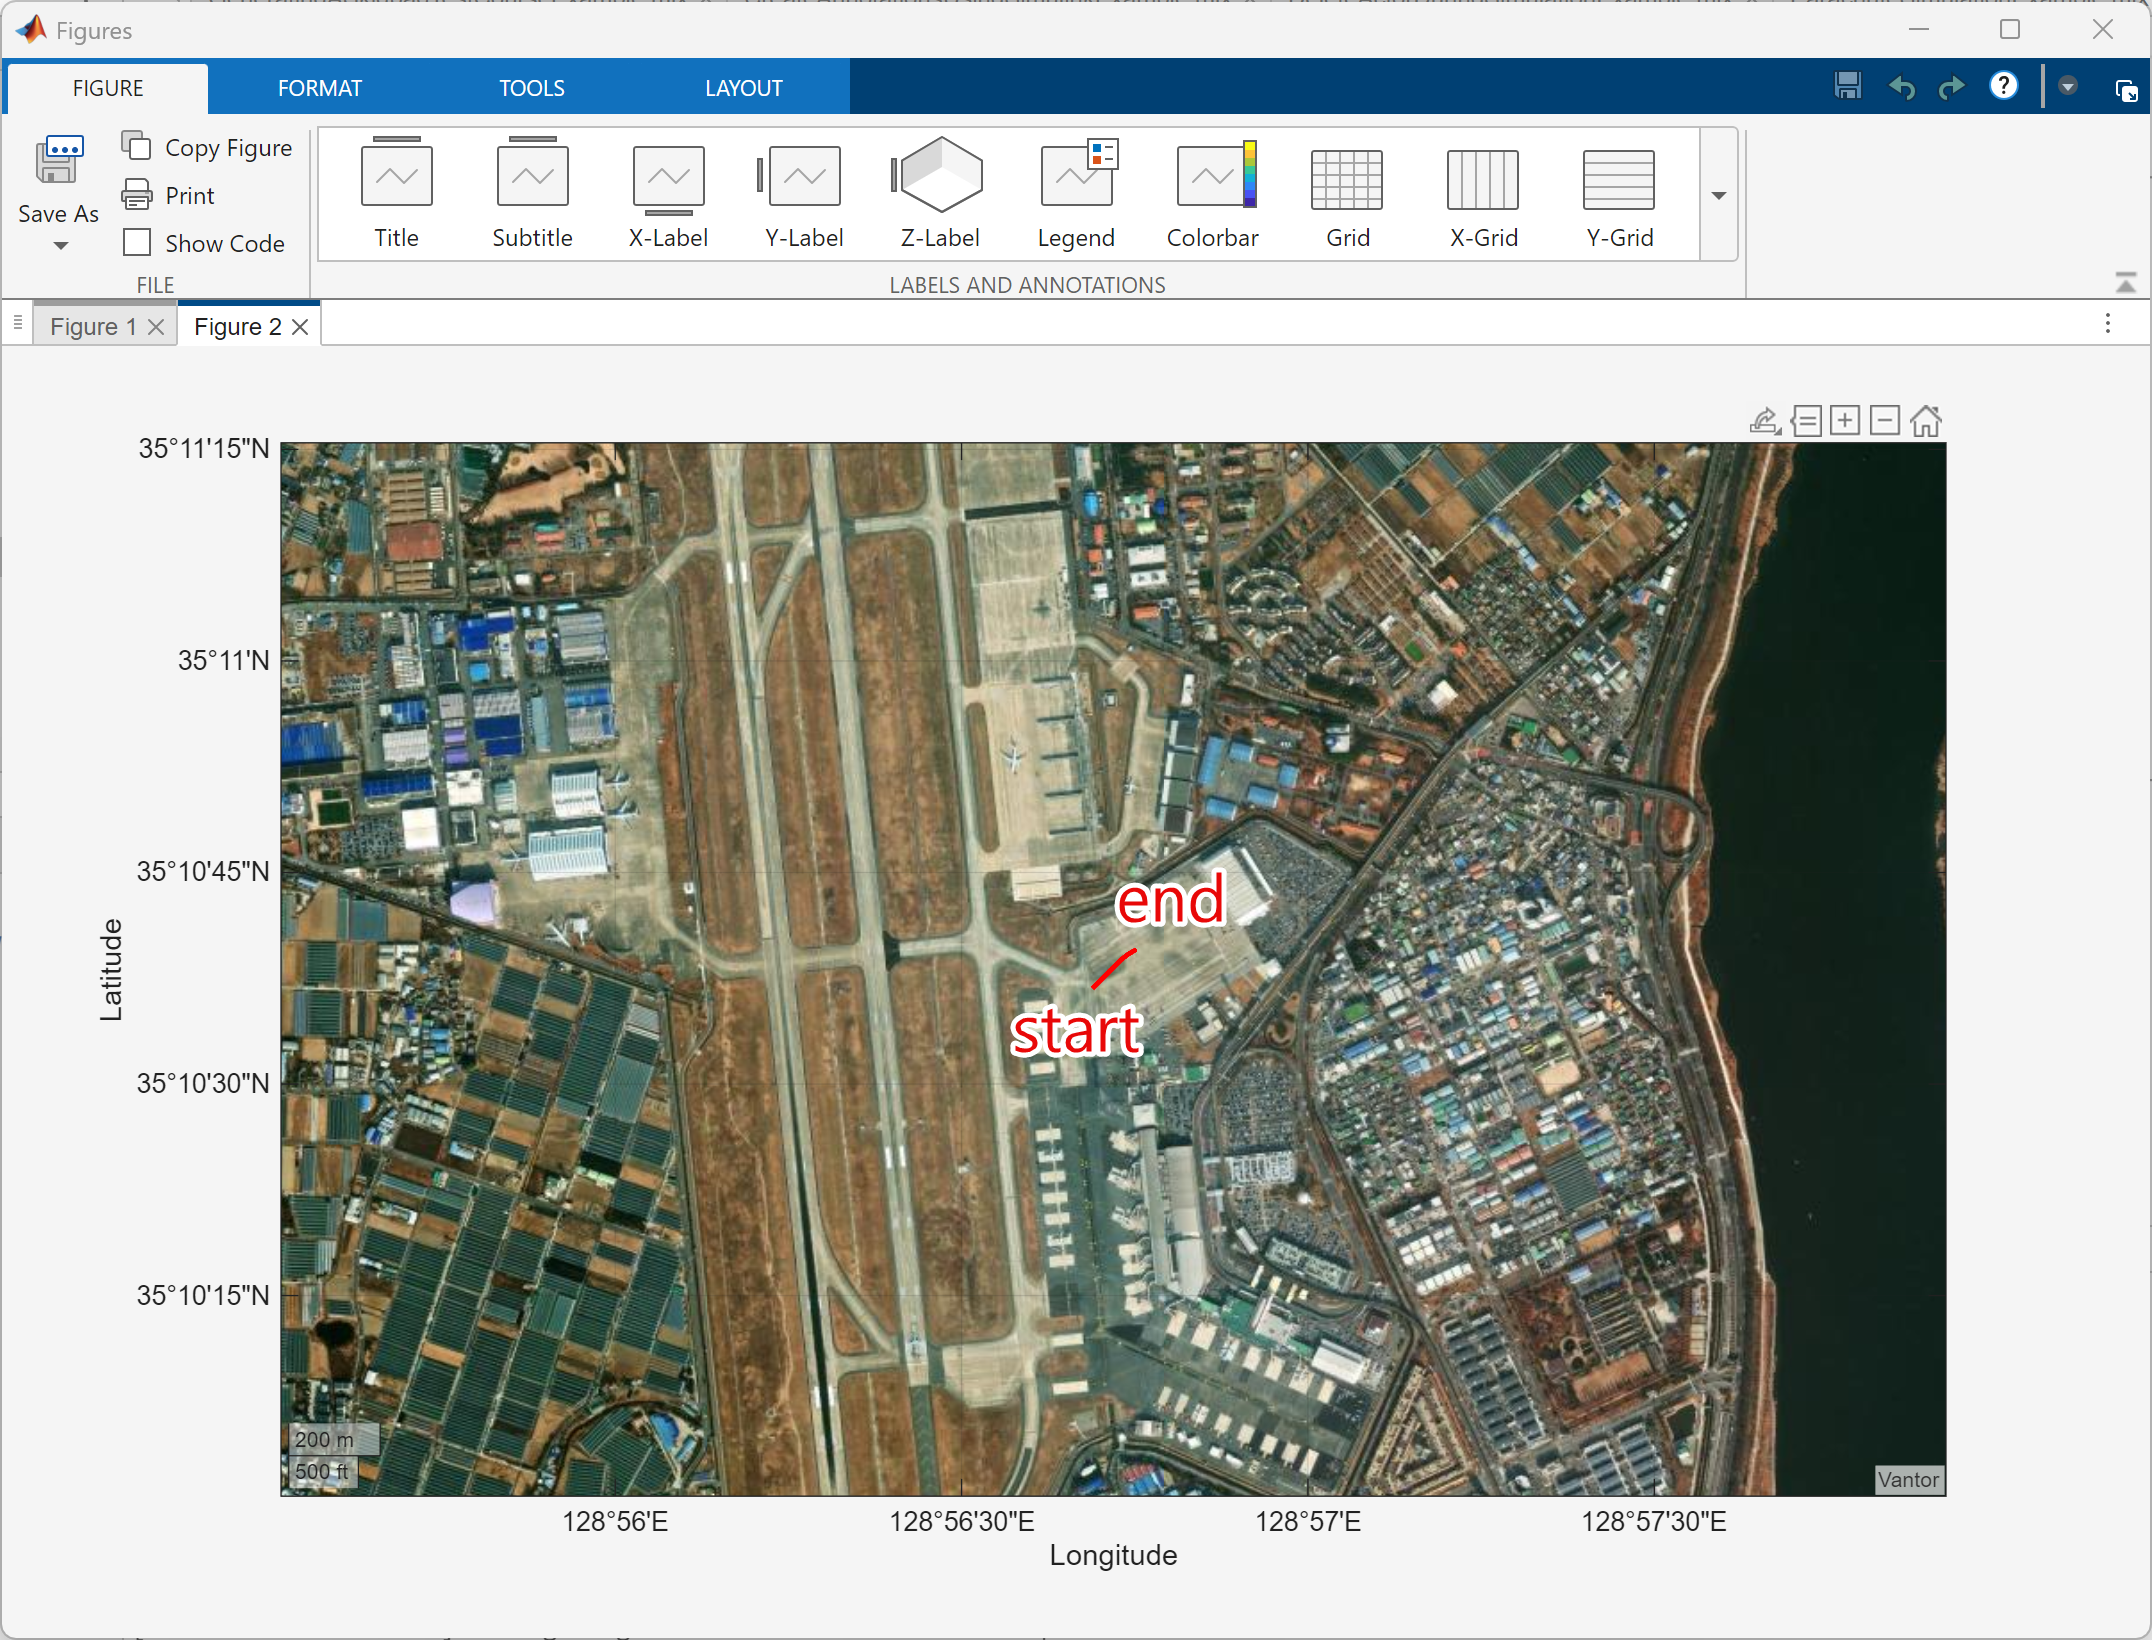Insert a Legend using ribbon icon
The height and width of the screenshot is (1640, 2152).
[1076, 193]
